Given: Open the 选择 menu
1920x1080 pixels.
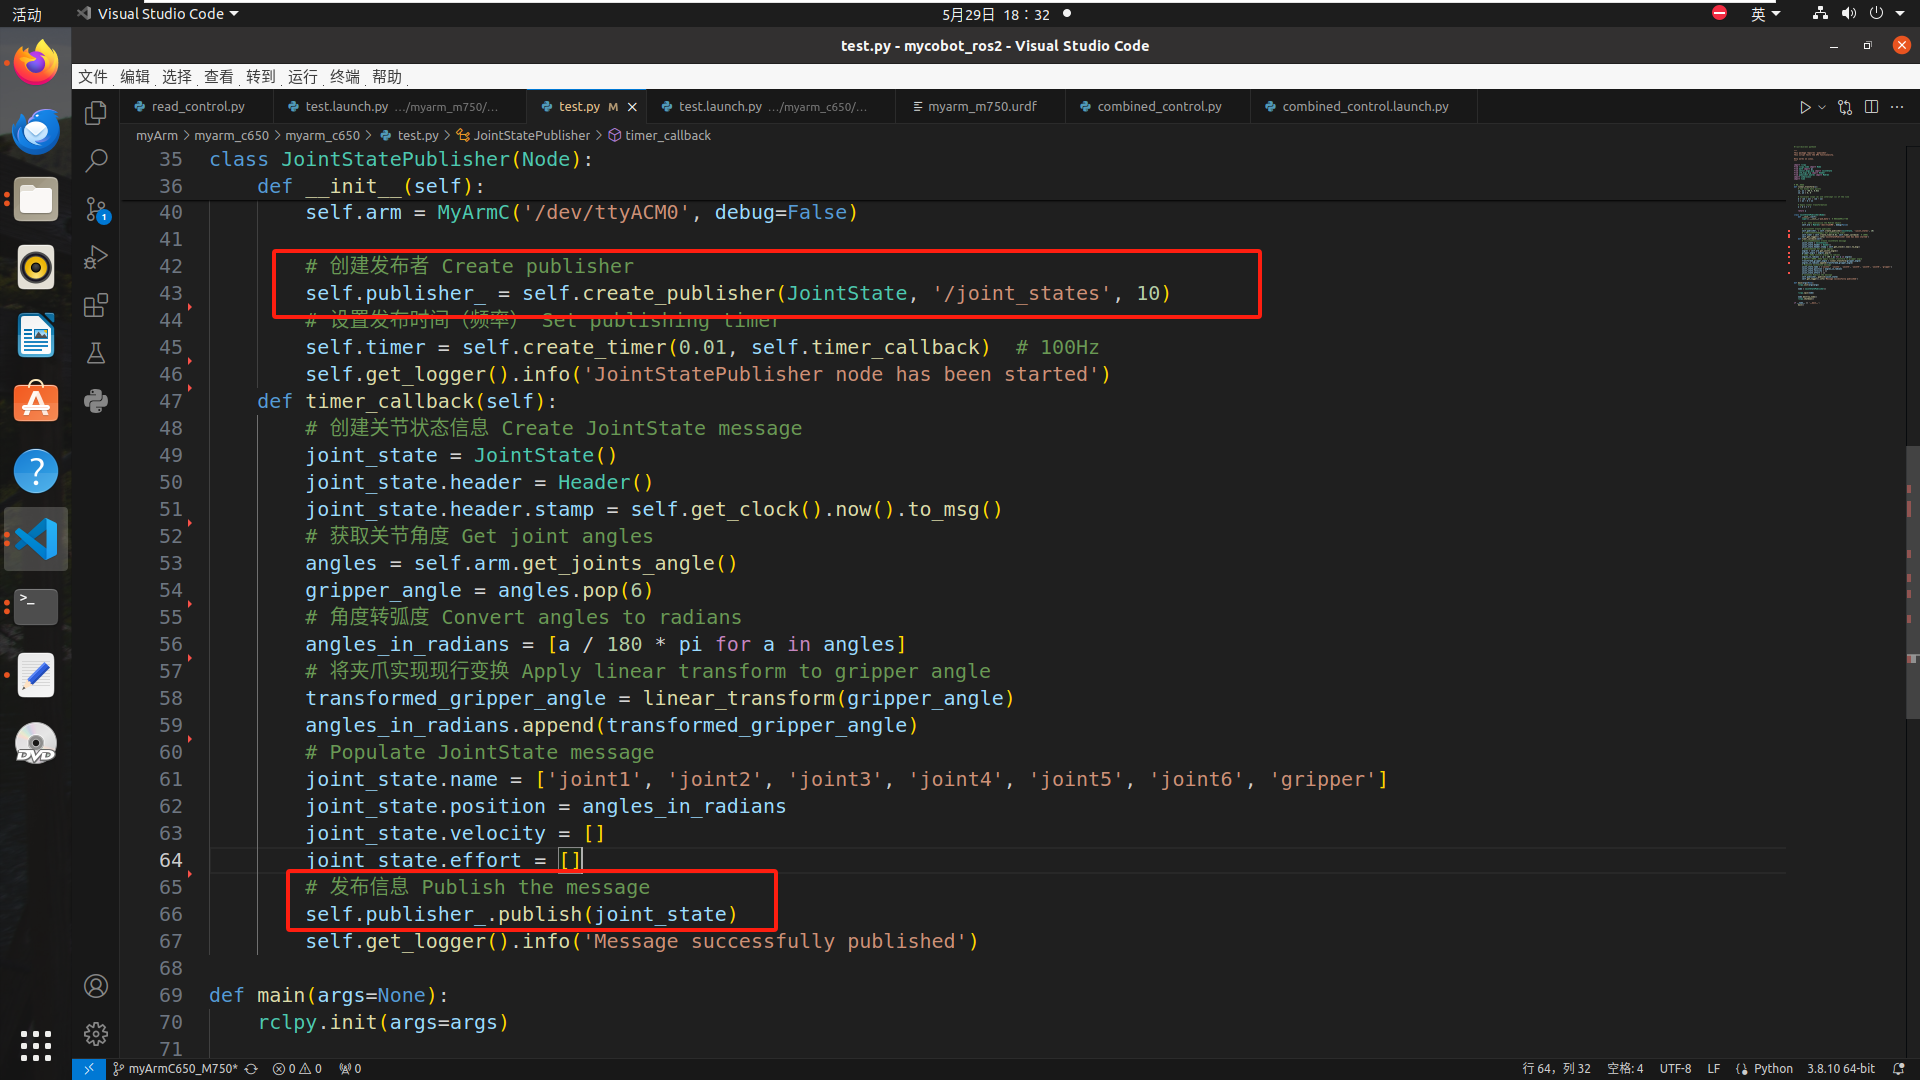Looking at the screenshot, I should pyautogui.click(x=177, y=77).
